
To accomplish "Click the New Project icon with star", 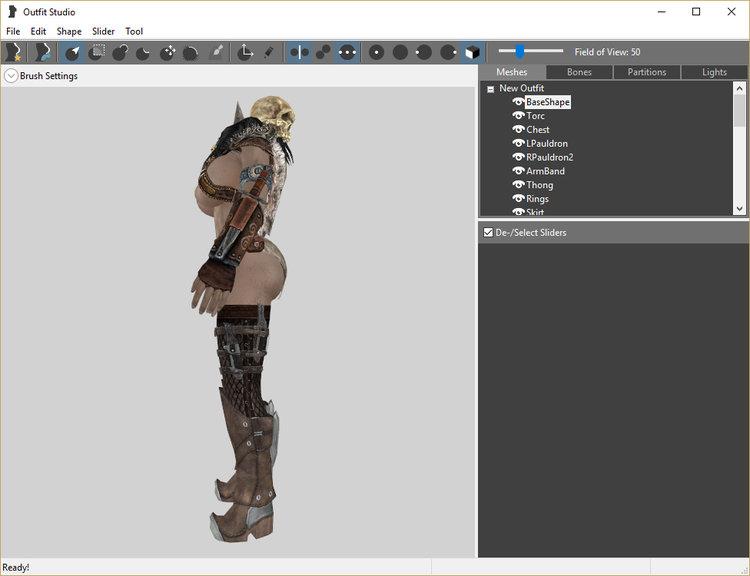I will (13, 52).
